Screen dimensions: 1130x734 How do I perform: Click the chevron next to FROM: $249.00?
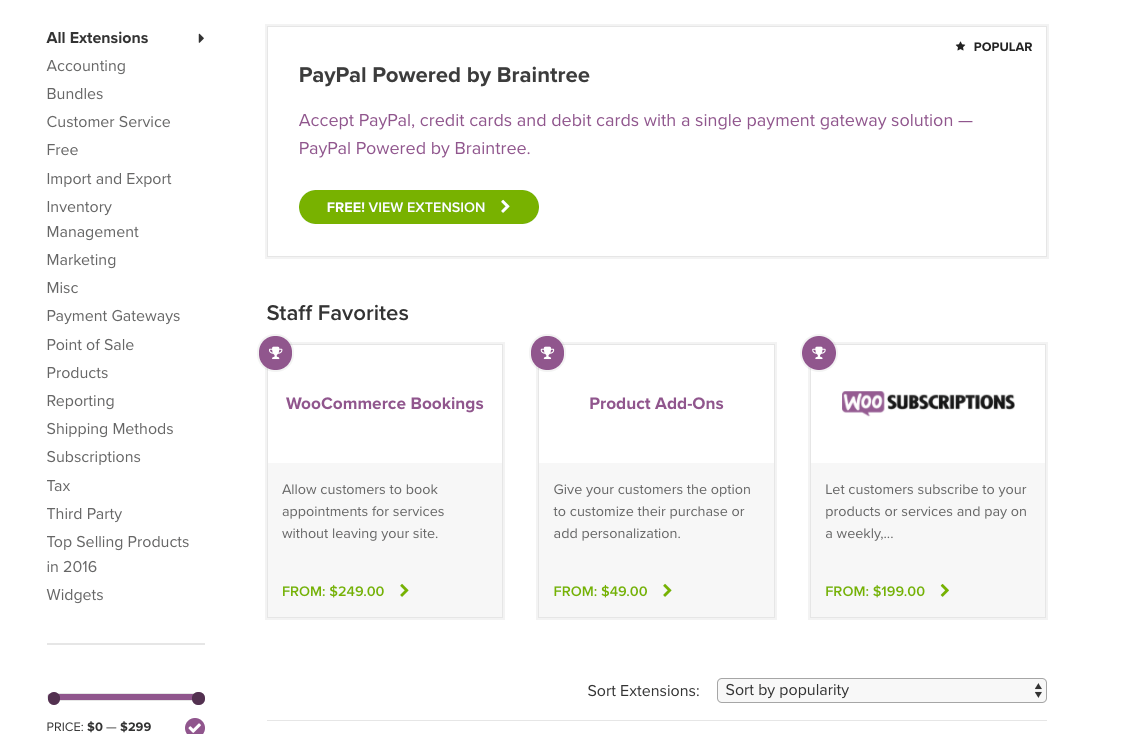tap(404, 591)
